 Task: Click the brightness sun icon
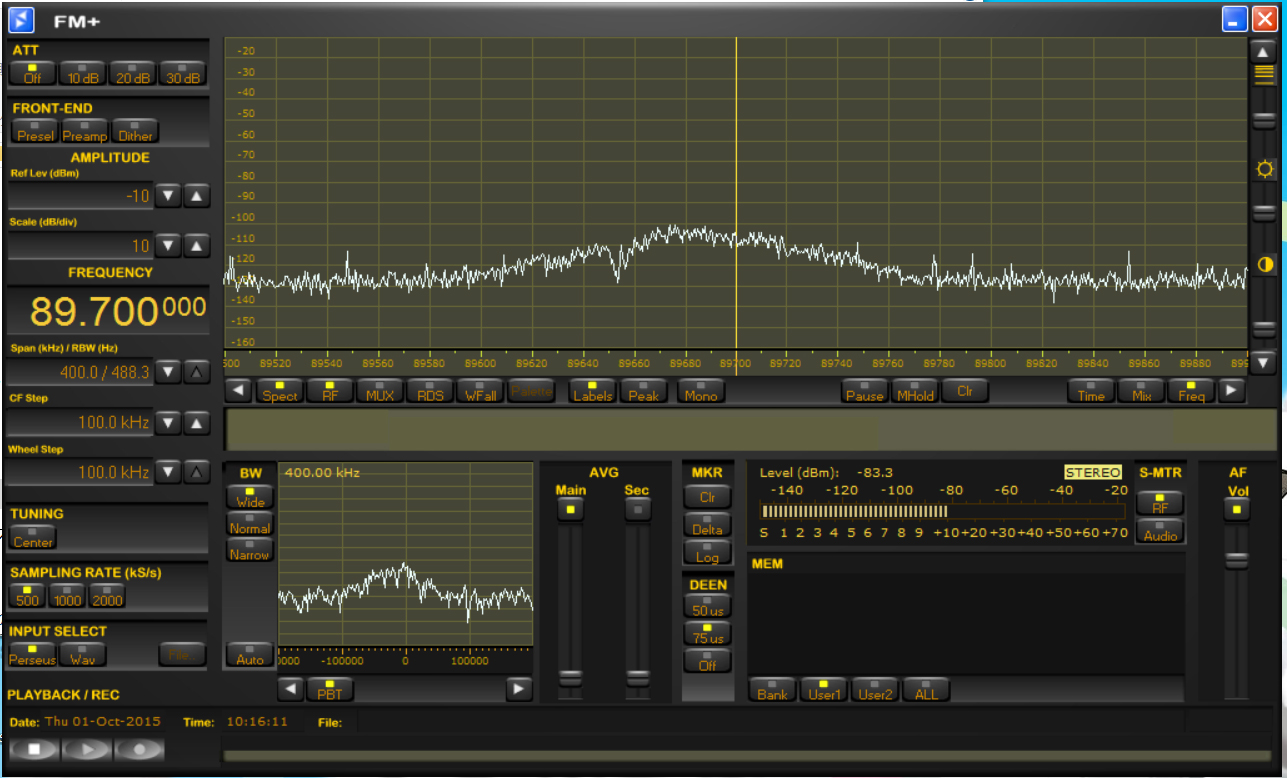(x=1265, y=169)
